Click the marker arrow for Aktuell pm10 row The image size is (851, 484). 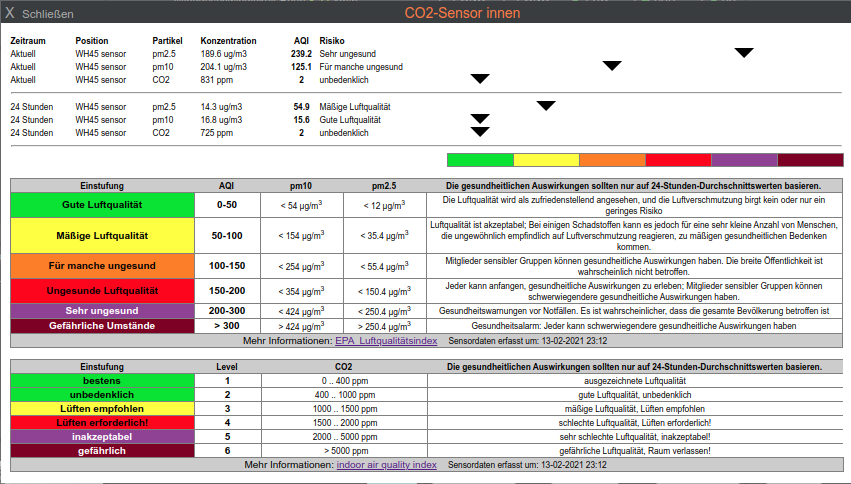click(612, 66)
